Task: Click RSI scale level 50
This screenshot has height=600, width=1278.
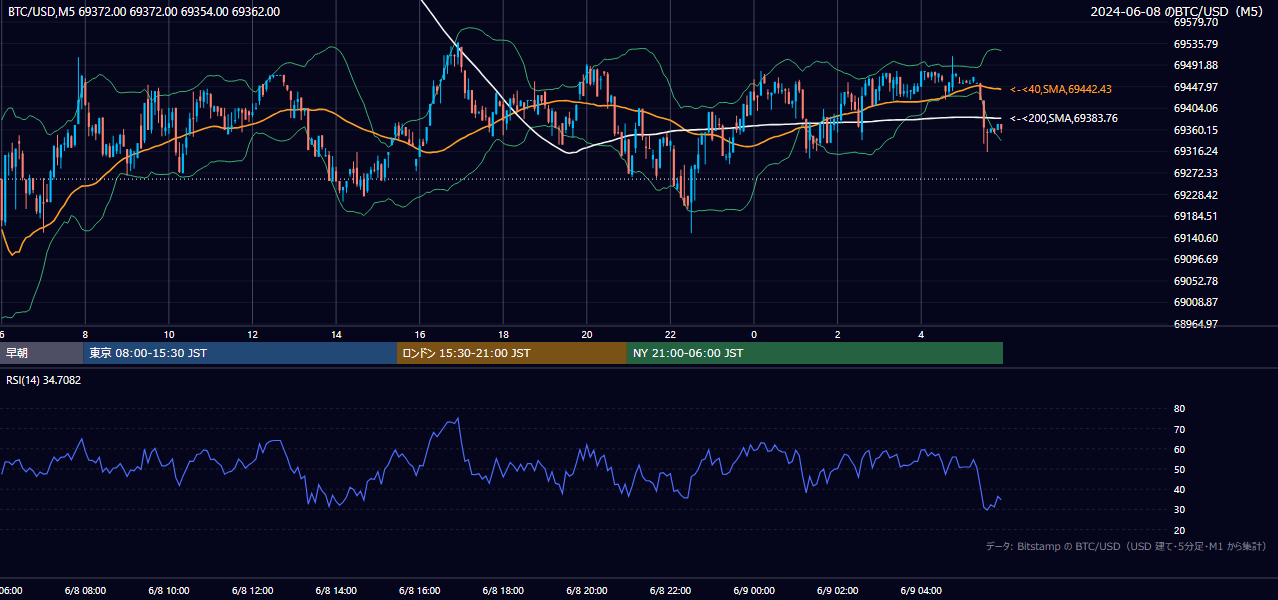Action: click(1180, 469)
